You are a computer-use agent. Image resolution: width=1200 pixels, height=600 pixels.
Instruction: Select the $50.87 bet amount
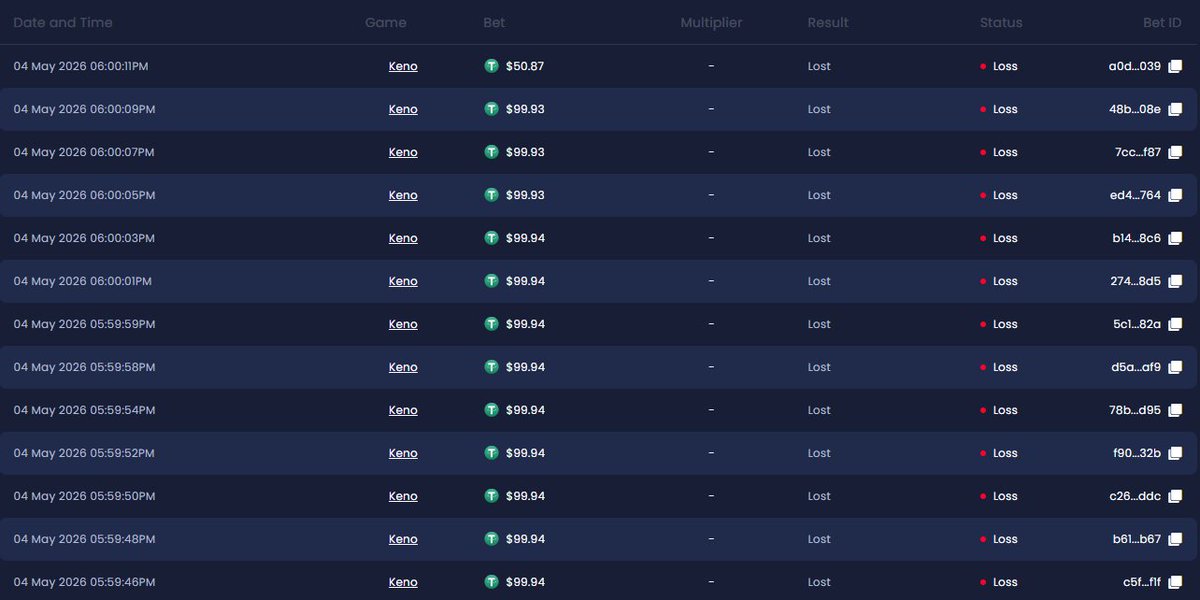click(525, 66)
